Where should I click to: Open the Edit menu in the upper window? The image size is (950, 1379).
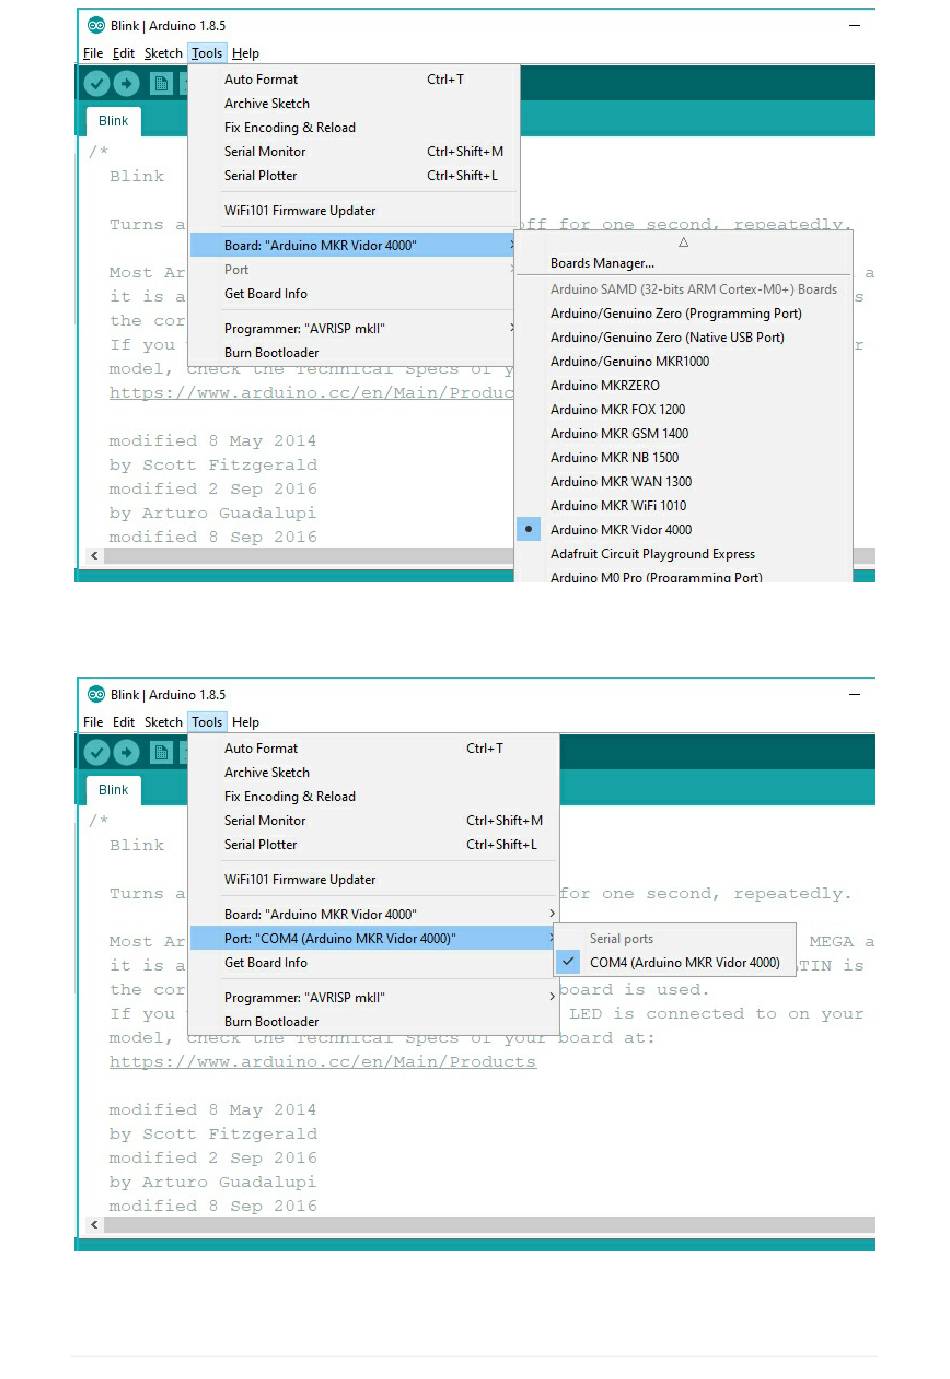click(124, 53)
